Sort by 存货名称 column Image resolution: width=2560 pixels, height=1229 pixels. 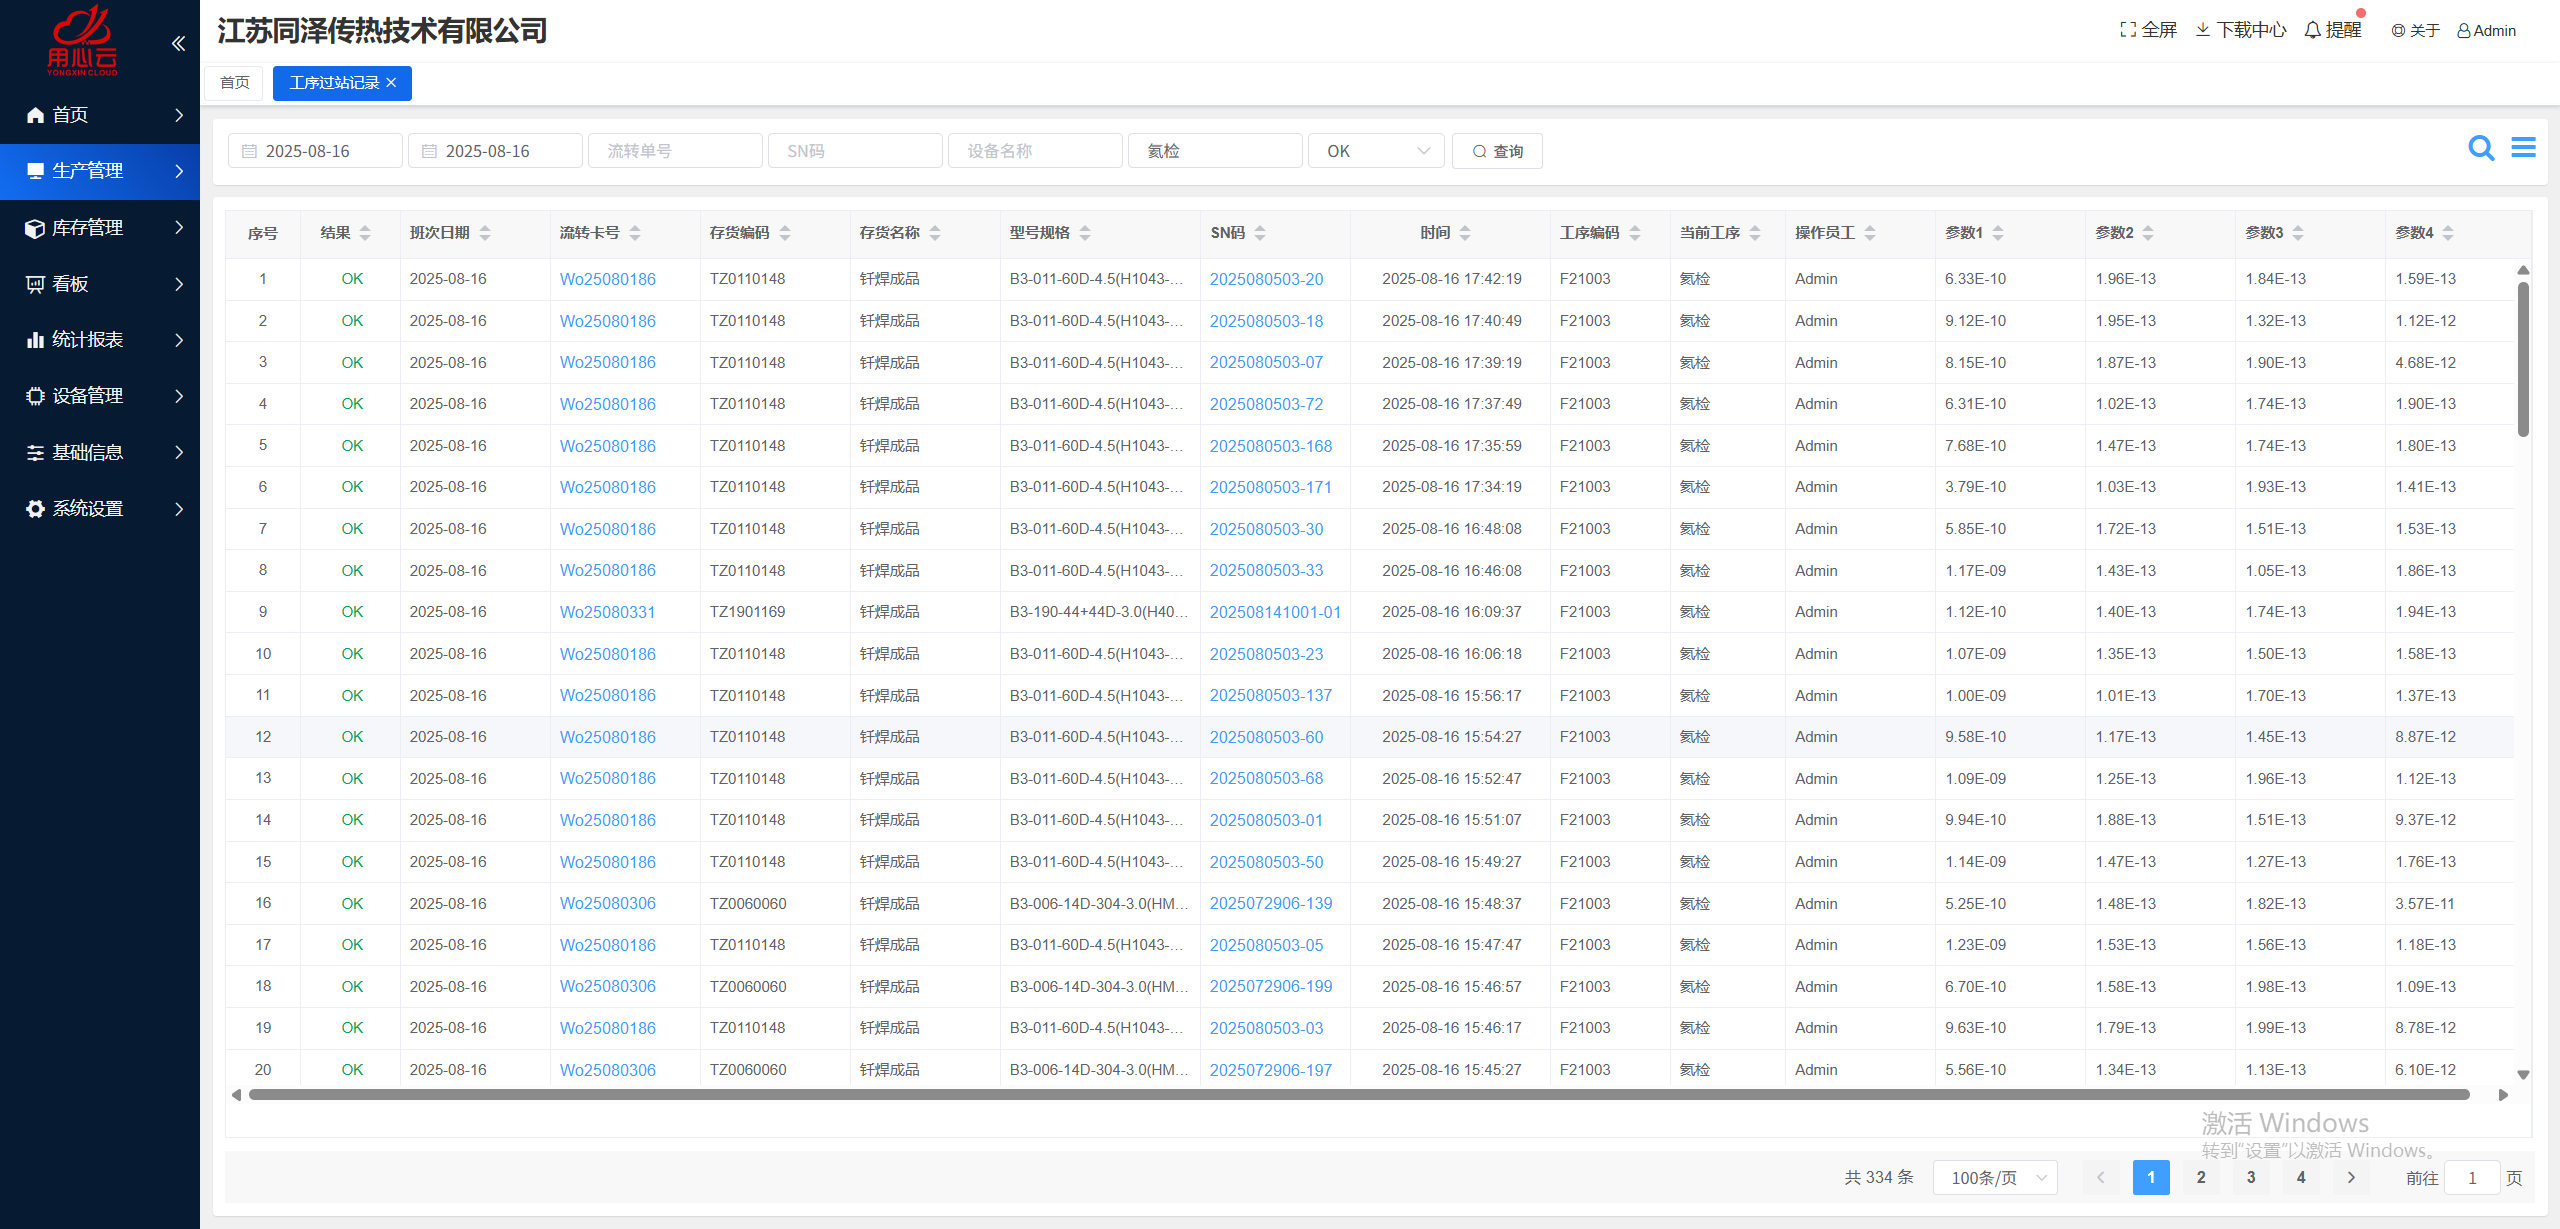[x=935, y=233]
